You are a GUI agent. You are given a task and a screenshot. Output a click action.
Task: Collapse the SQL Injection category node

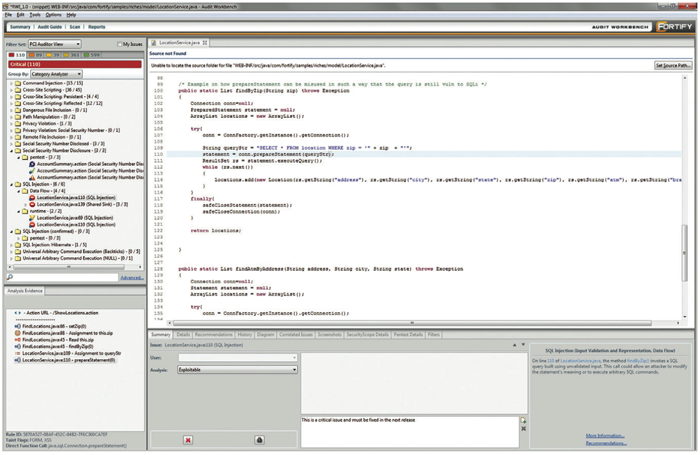[x=11, y=185]
